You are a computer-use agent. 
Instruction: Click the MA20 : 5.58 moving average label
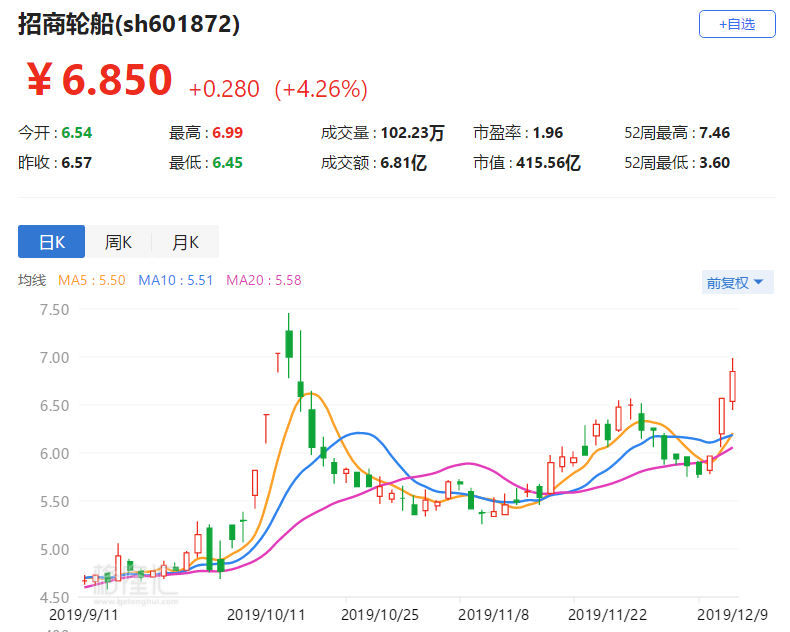point(264,280)
